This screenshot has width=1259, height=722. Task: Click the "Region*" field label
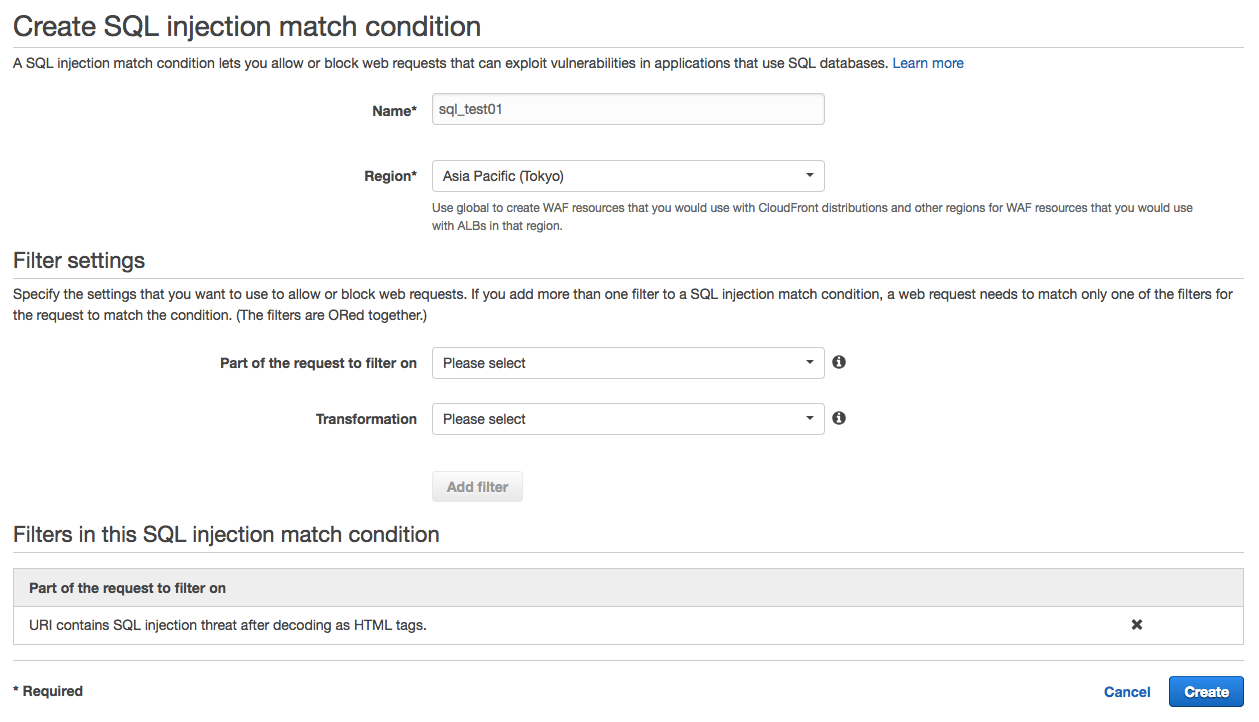point(390,176)
